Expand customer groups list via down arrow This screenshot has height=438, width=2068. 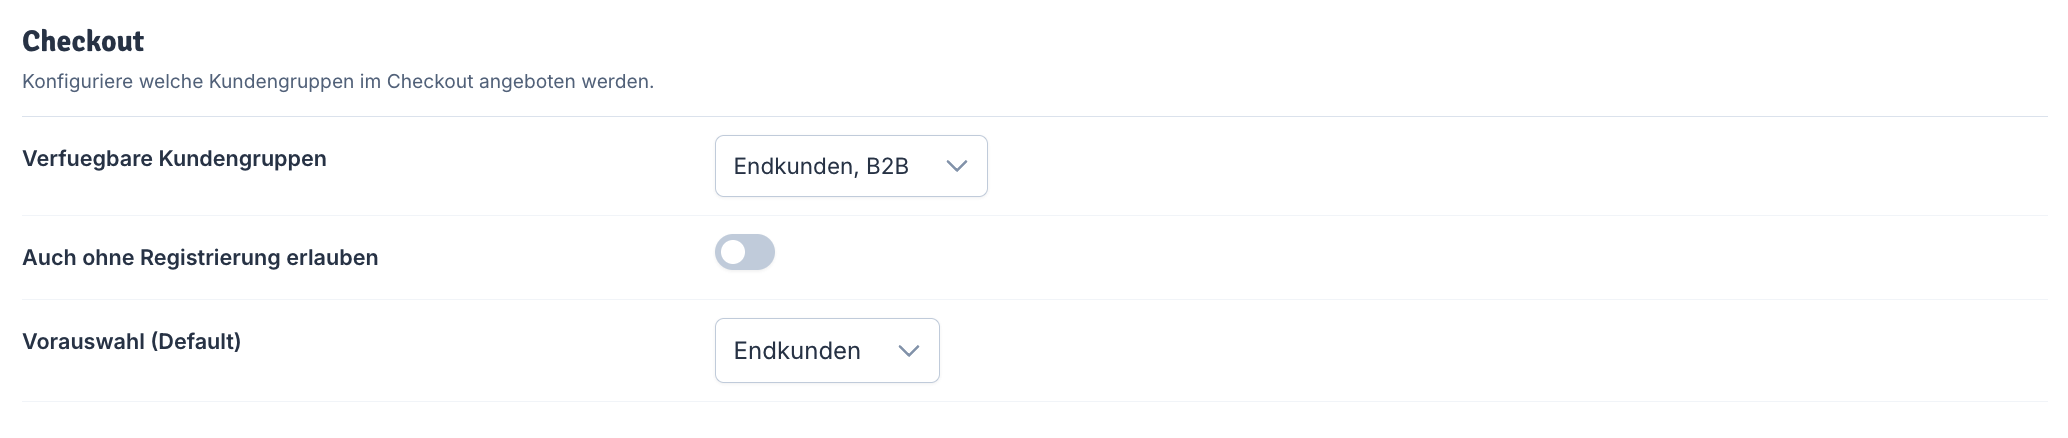(x=957, y=166)
